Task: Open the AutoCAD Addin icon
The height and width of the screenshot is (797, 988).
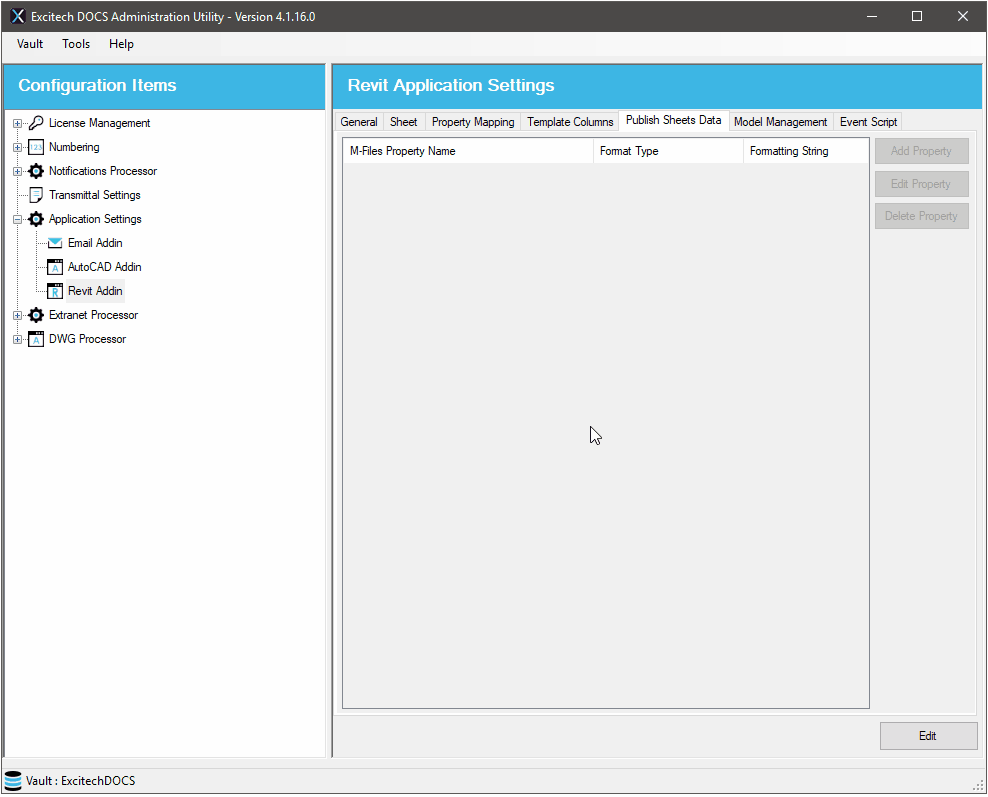Action: click(x=54, y=267)
